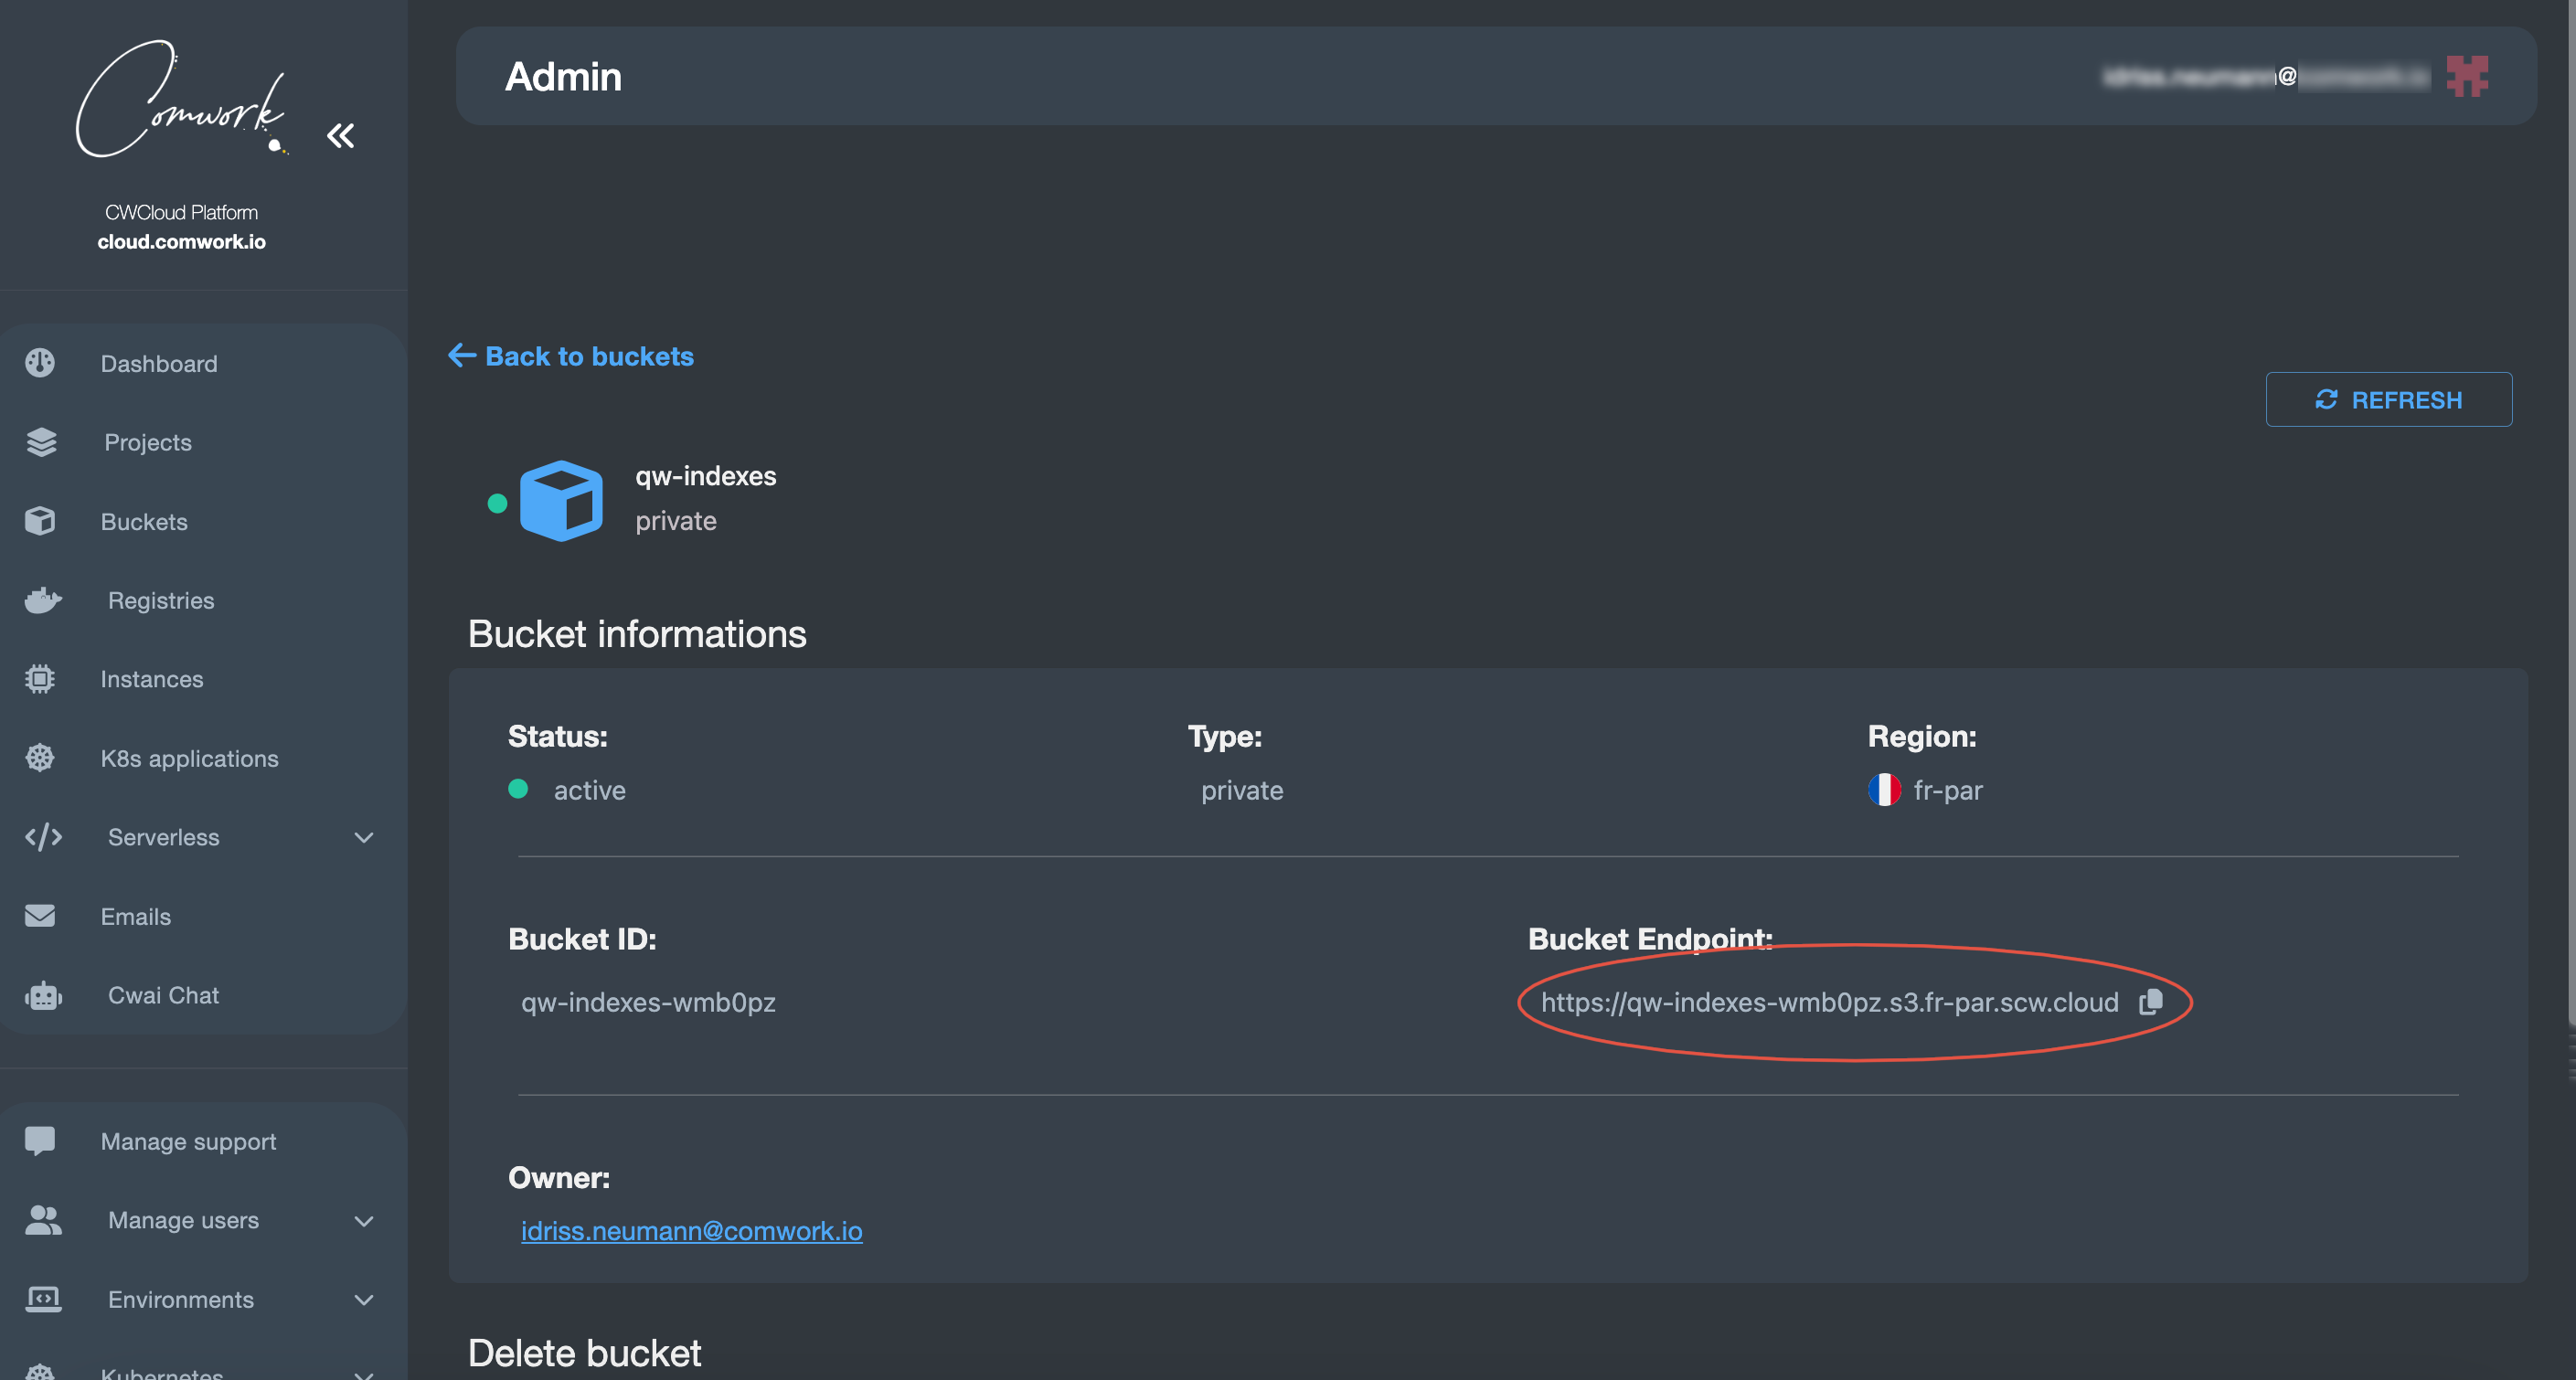Copy bucket endpoint with clipboard icon
Image resolution: width=2576 pixels, height=1380 pixels.
point(2151,1002)
